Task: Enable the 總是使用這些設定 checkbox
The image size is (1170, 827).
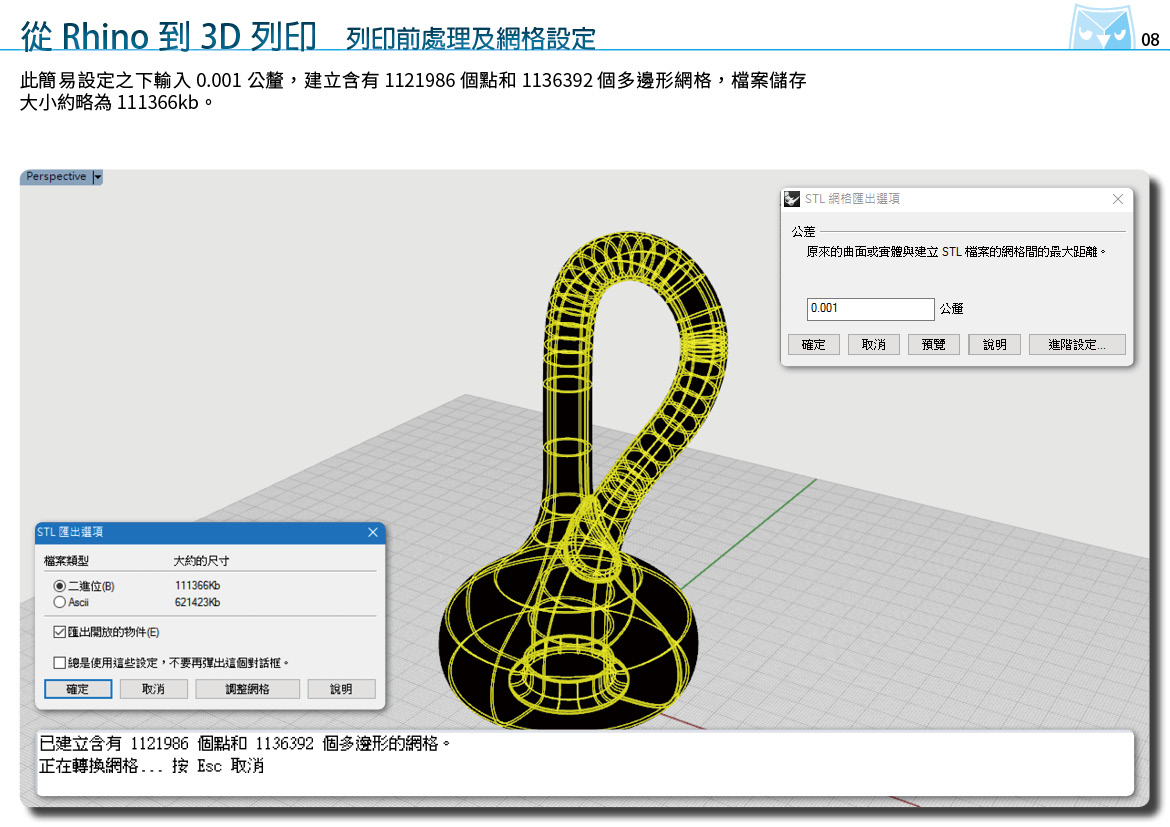Action: tap(60, 663)
